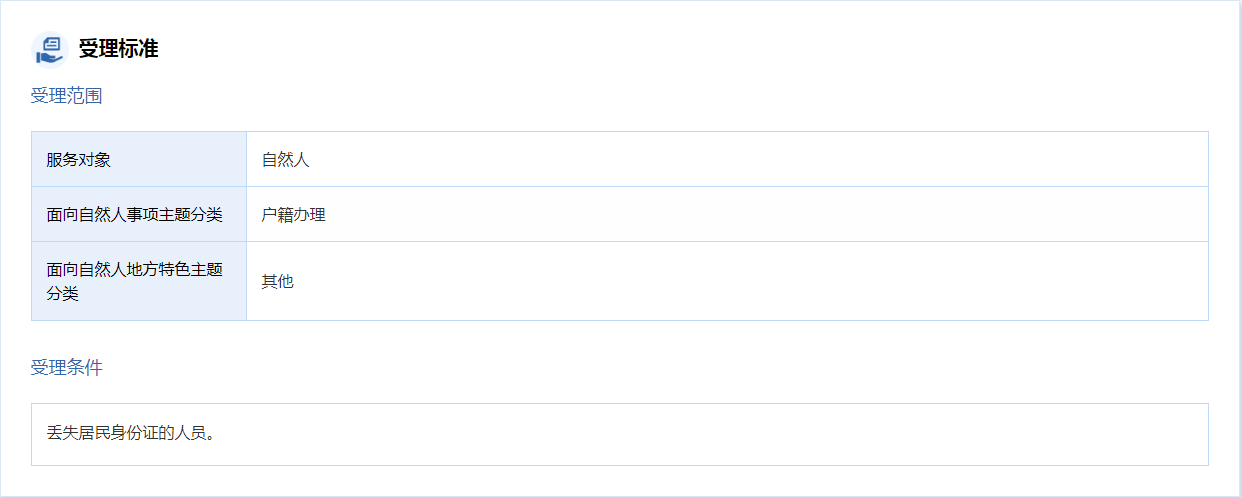Click the 服务对象 table row
This screenshot has height=498, width=1242.
620,159
